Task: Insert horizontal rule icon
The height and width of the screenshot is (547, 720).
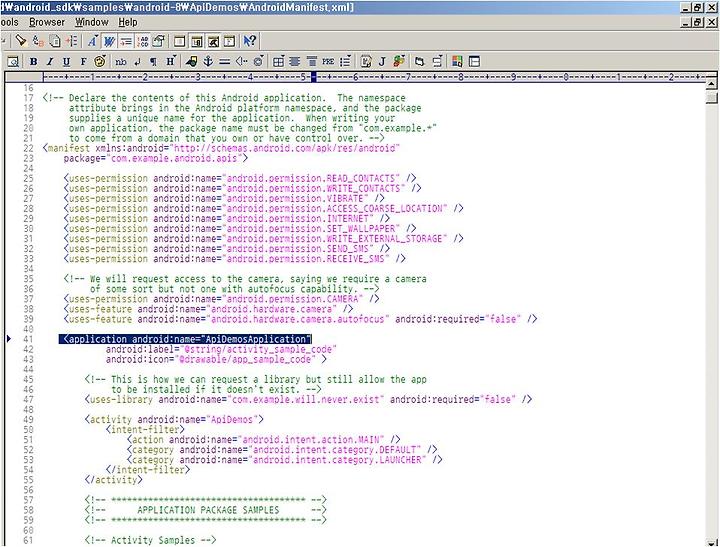Action: point(225,62)
